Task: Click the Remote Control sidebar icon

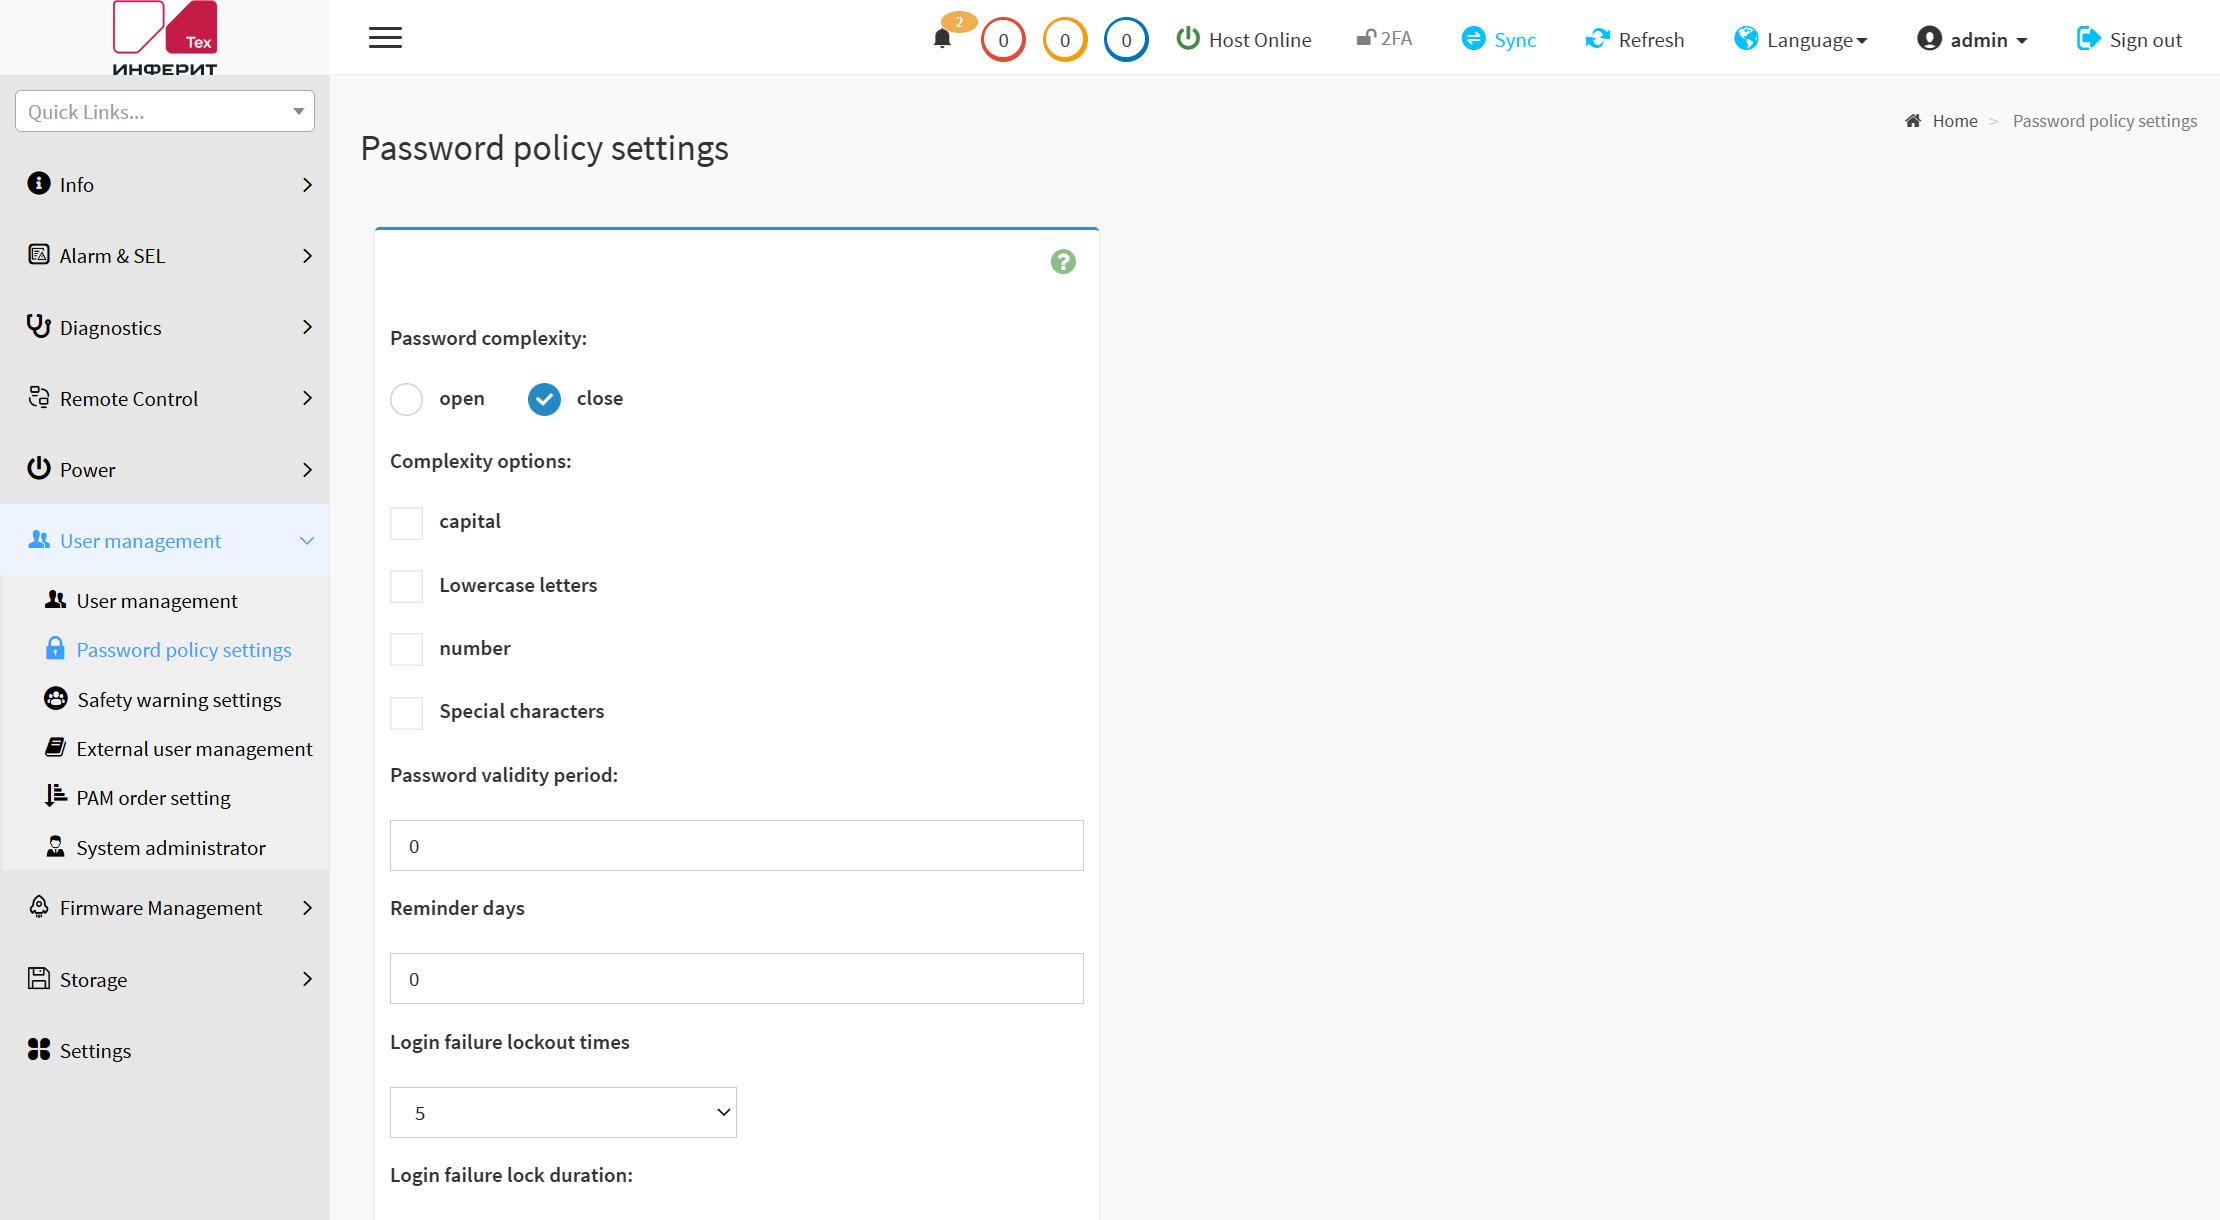Action: 39,397
